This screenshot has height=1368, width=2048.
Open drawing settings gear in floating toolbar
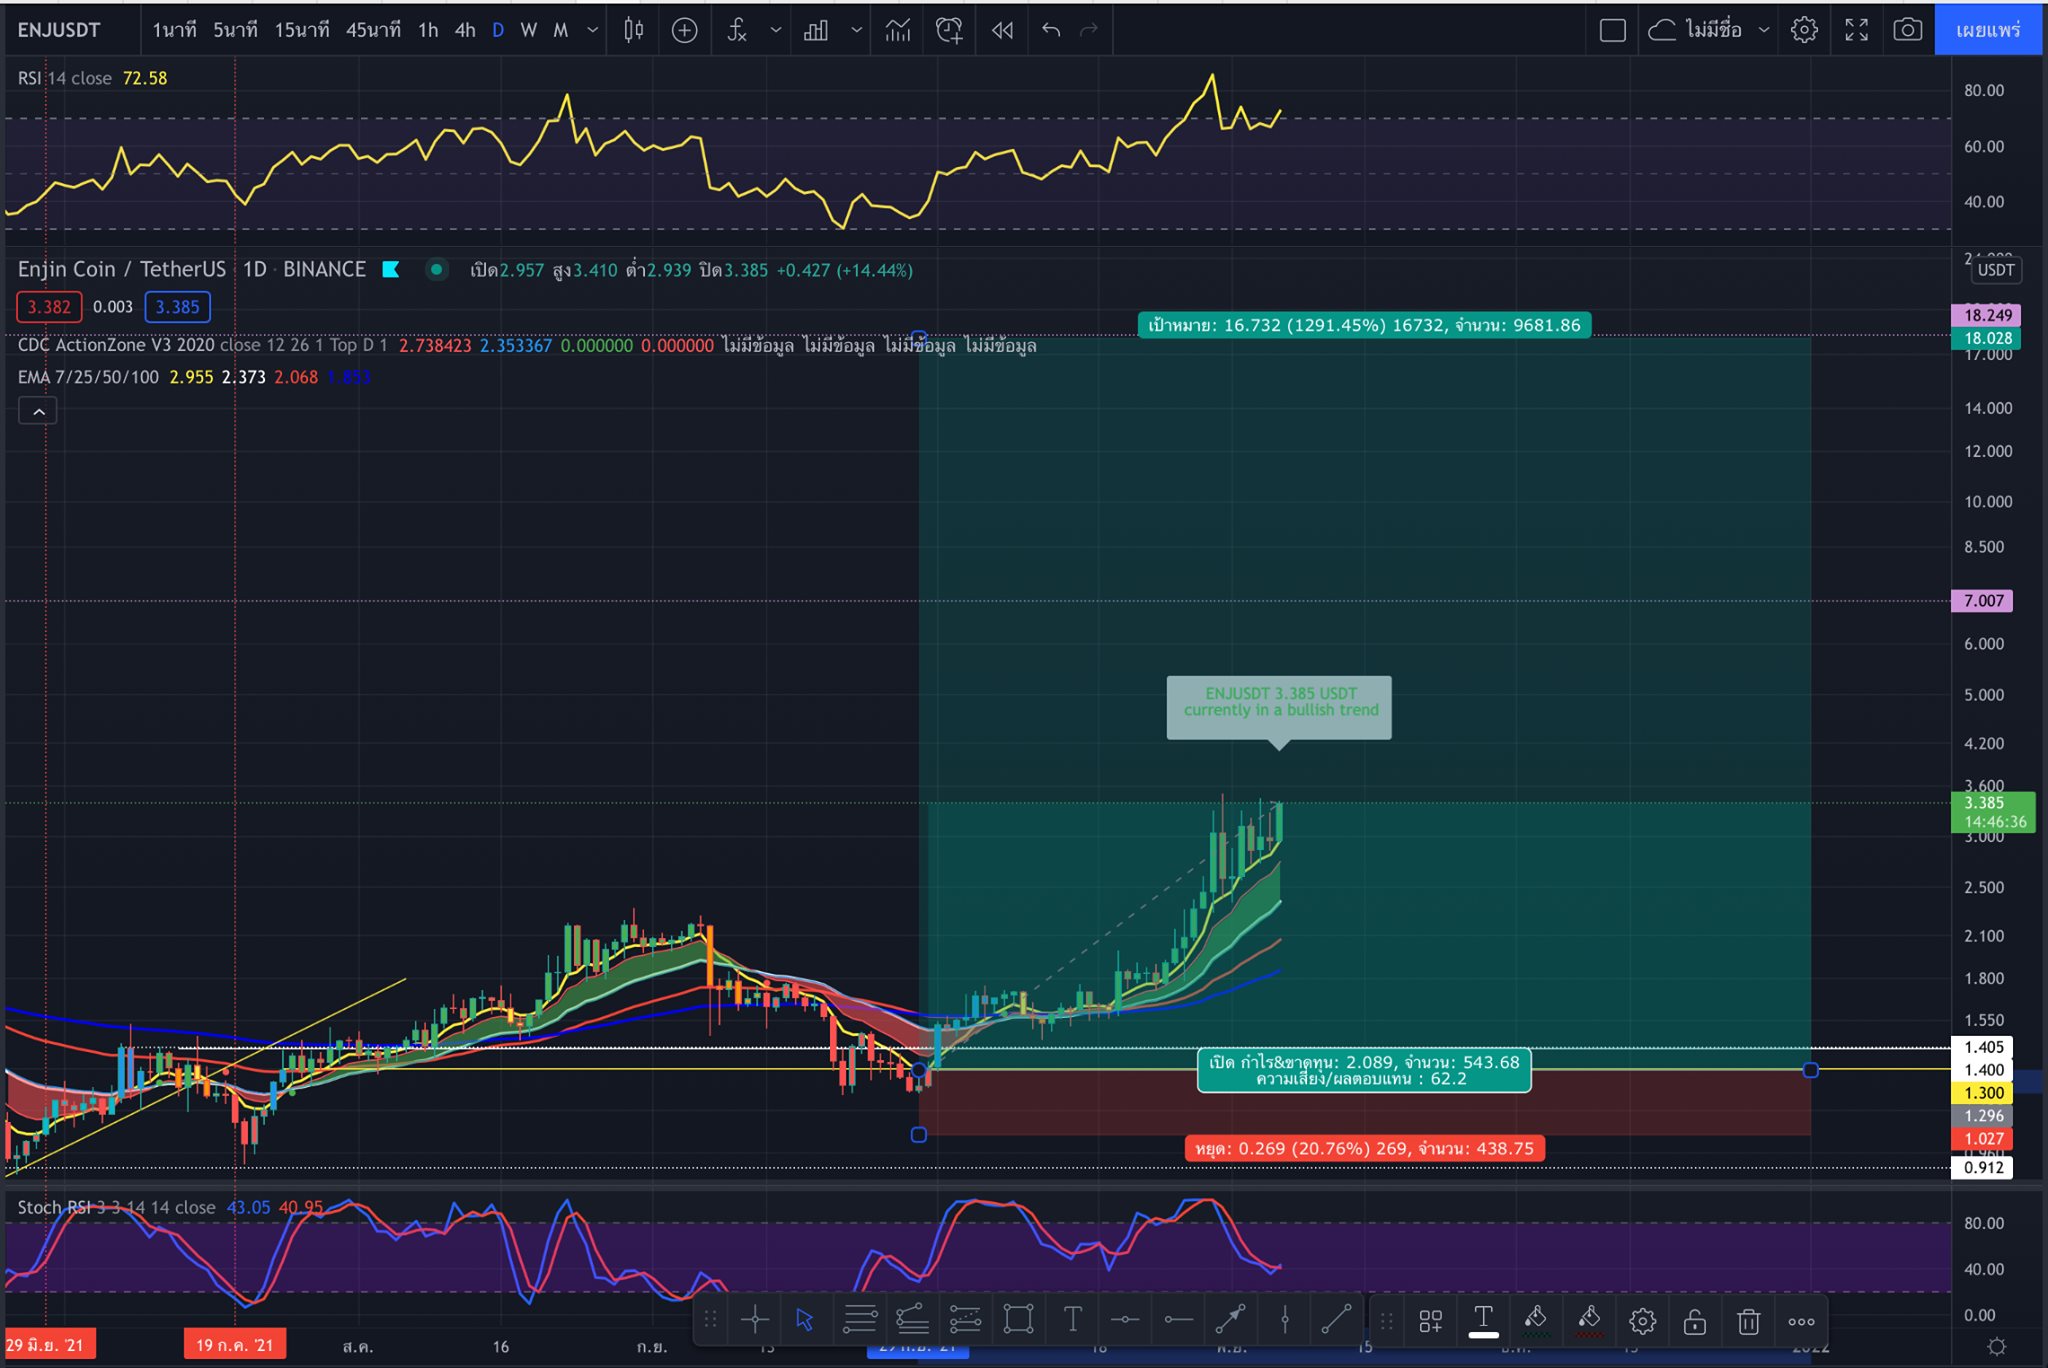pyautogui.click(x=1642, y=1322)
